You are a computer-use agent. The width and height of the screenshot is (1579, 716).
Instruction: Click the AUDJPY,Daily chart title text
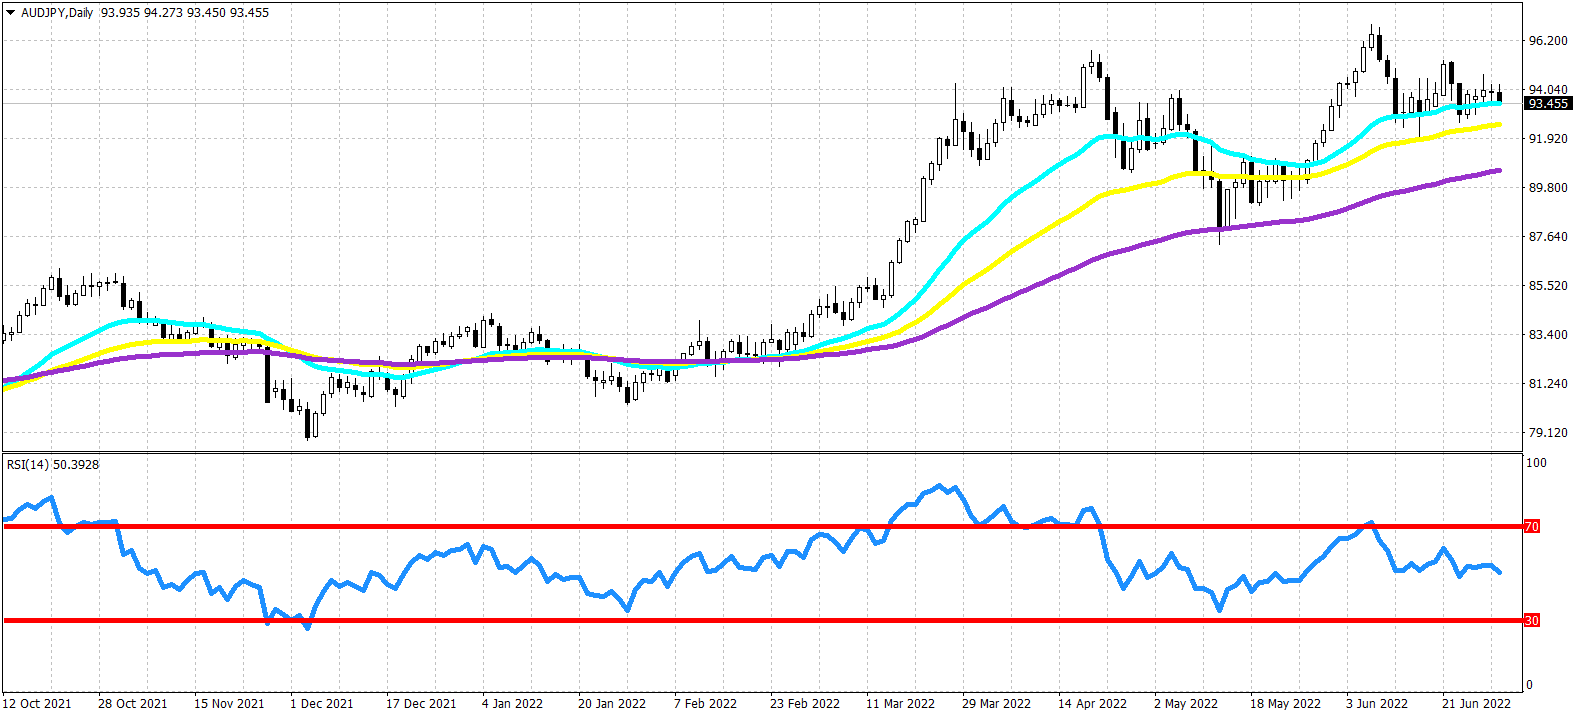pos(57,13)
